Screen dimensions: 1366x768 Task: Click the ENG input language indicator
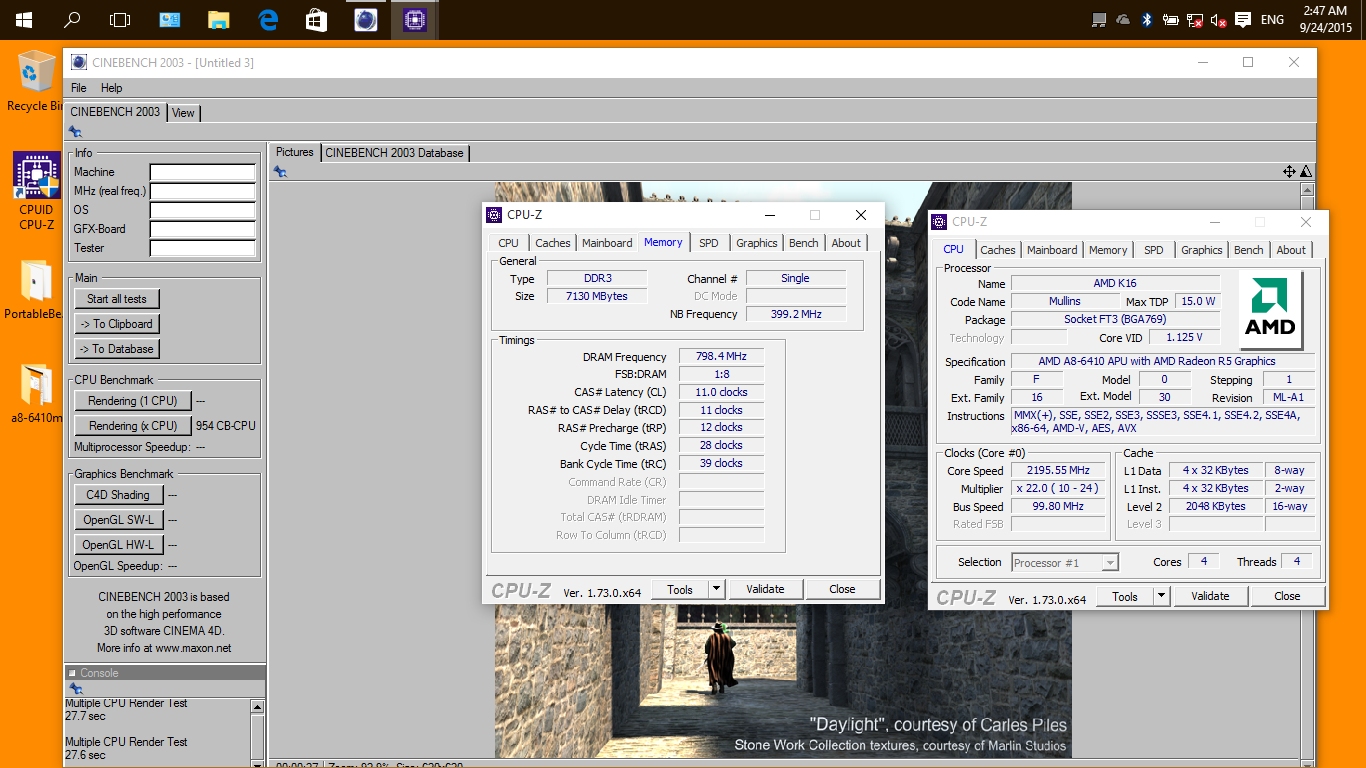coord(1273,19)
